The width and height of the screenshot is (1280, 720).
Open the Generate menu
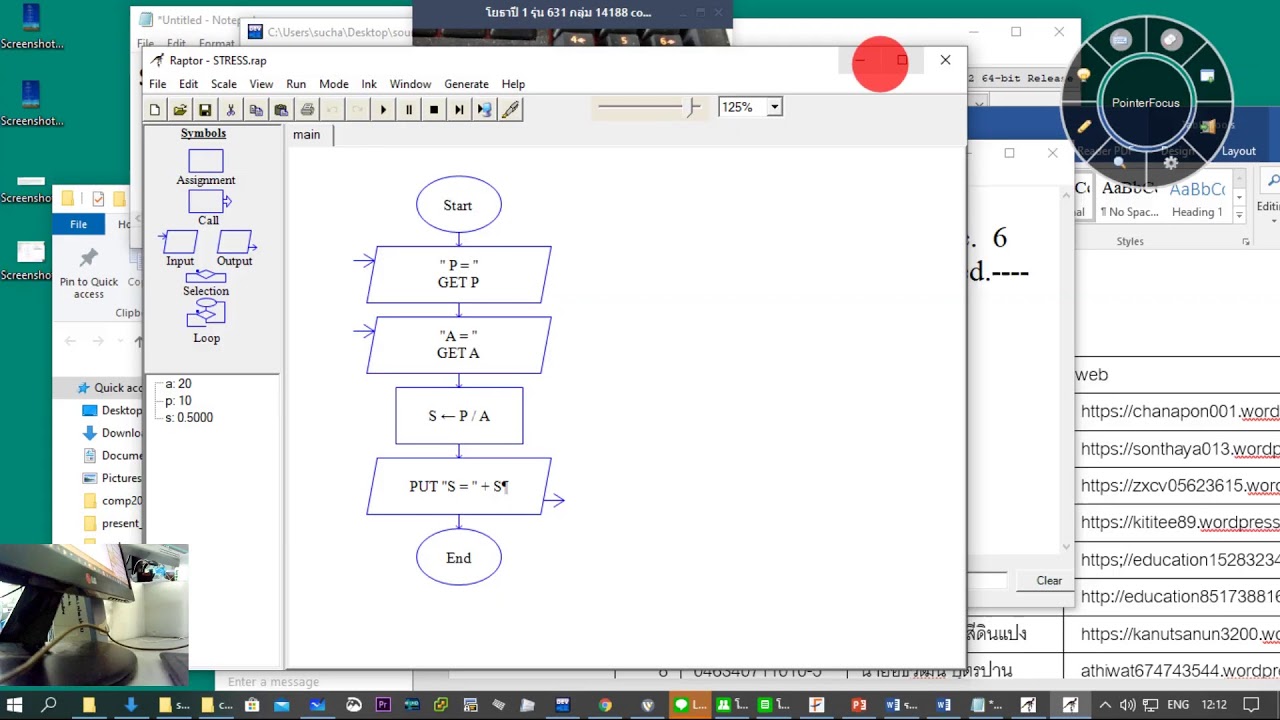(466, 84)
